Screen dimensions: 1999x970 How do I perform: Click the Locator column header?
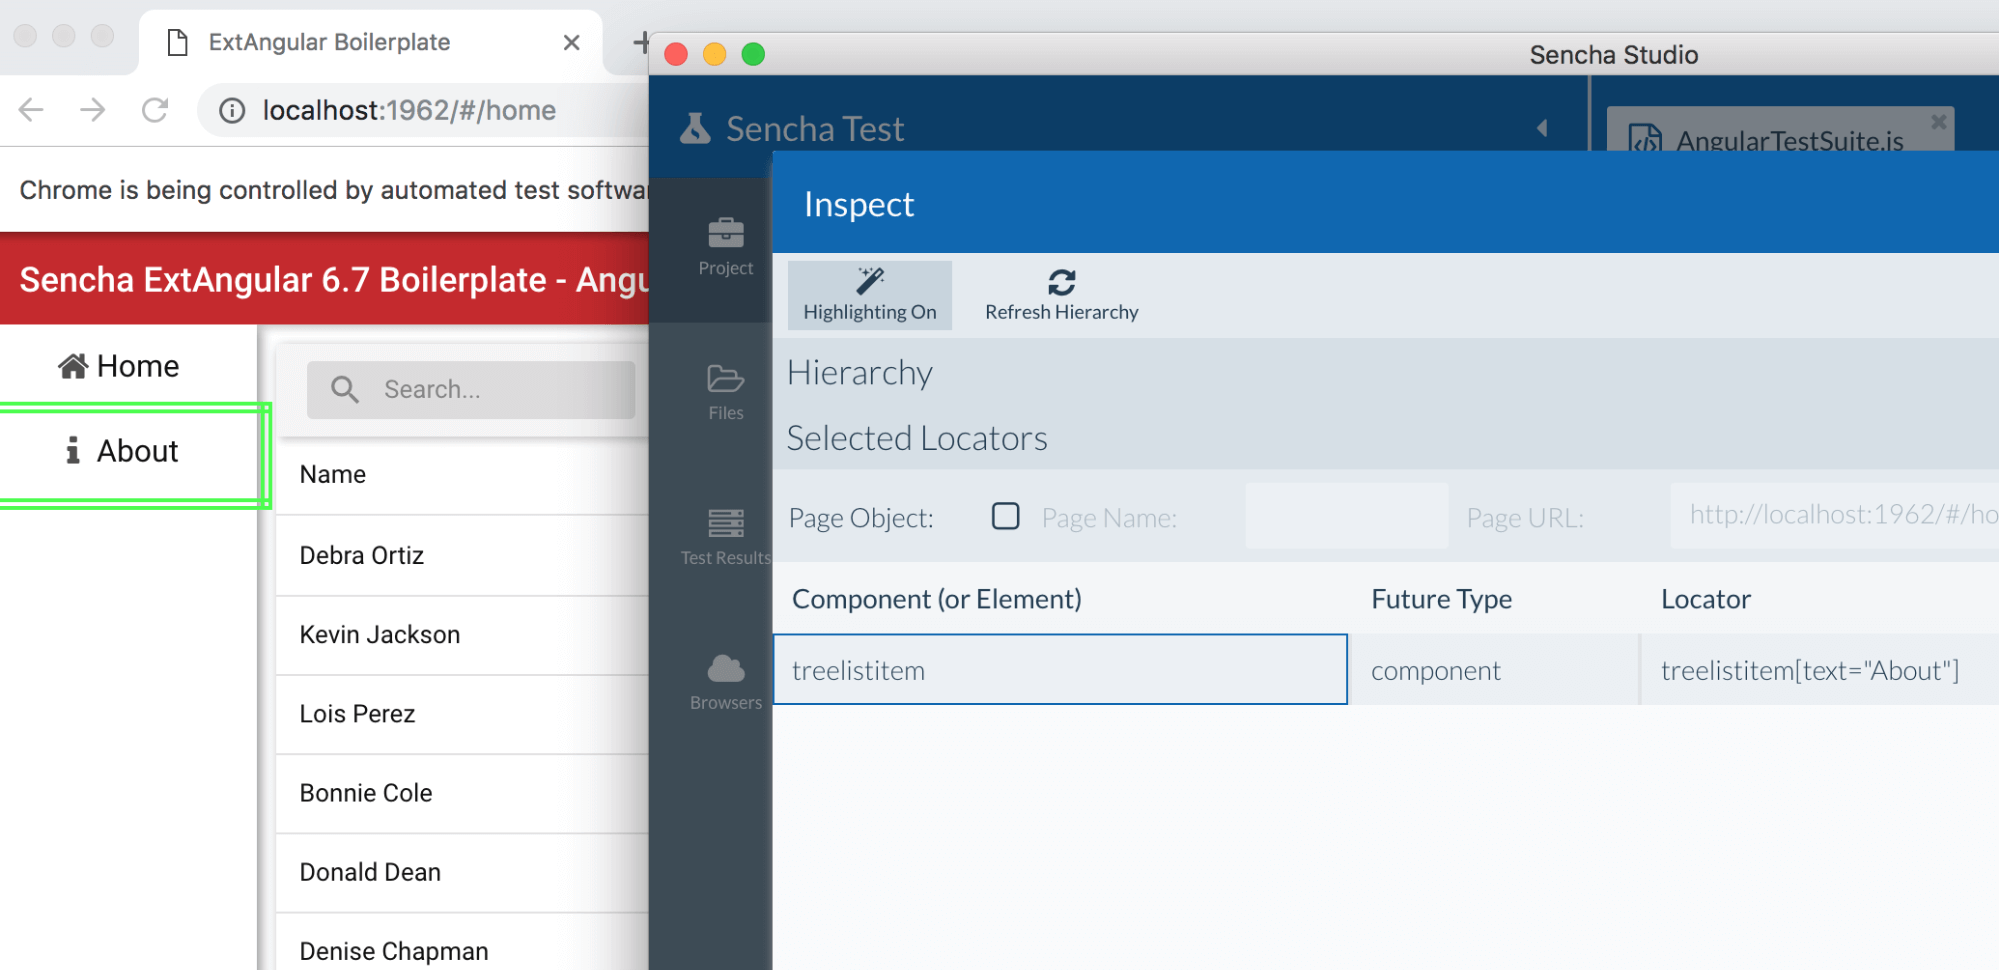(x=1705, y=598)
